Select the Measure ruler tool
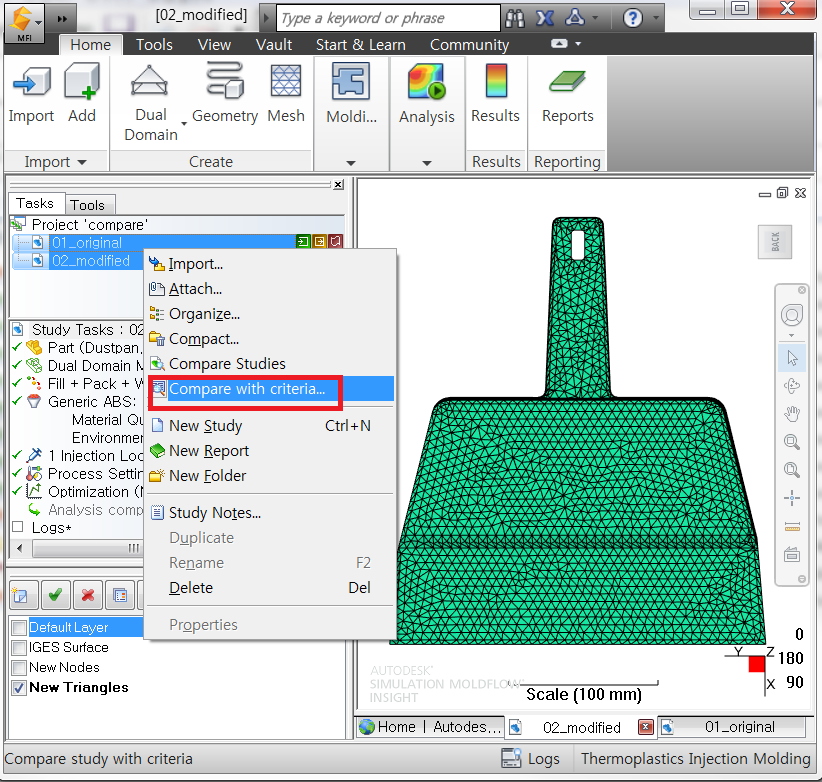The width and height of the screenshot is (822, 782). pos(792,526)
